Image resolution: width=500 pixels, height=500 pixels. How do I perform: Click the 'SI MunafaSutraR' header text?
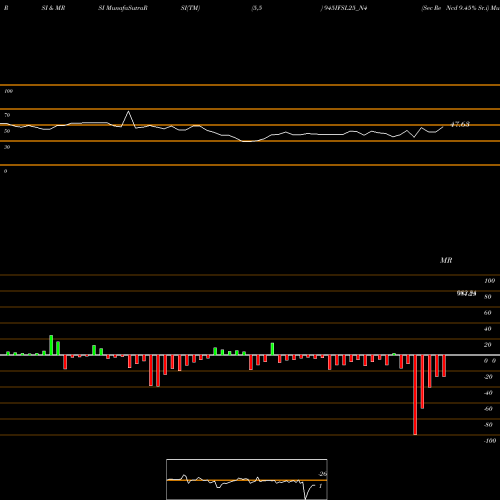pyautogui.click(x=123, y=8)
